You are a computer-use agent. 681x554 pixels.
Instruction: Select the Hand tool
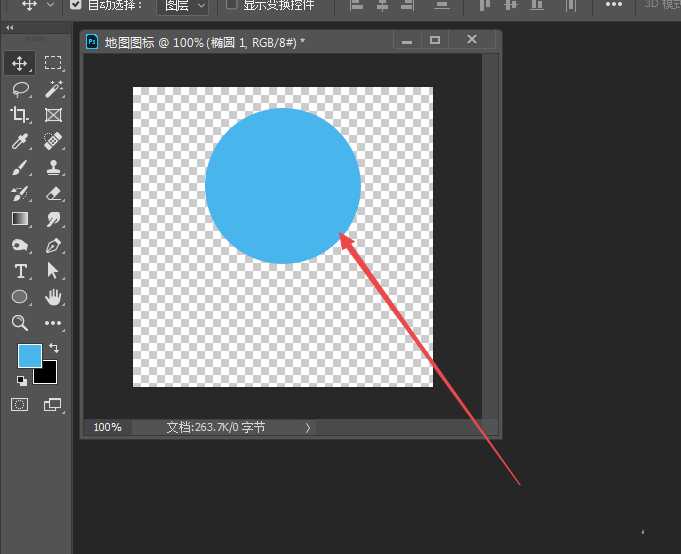click(x=53, y=297)
